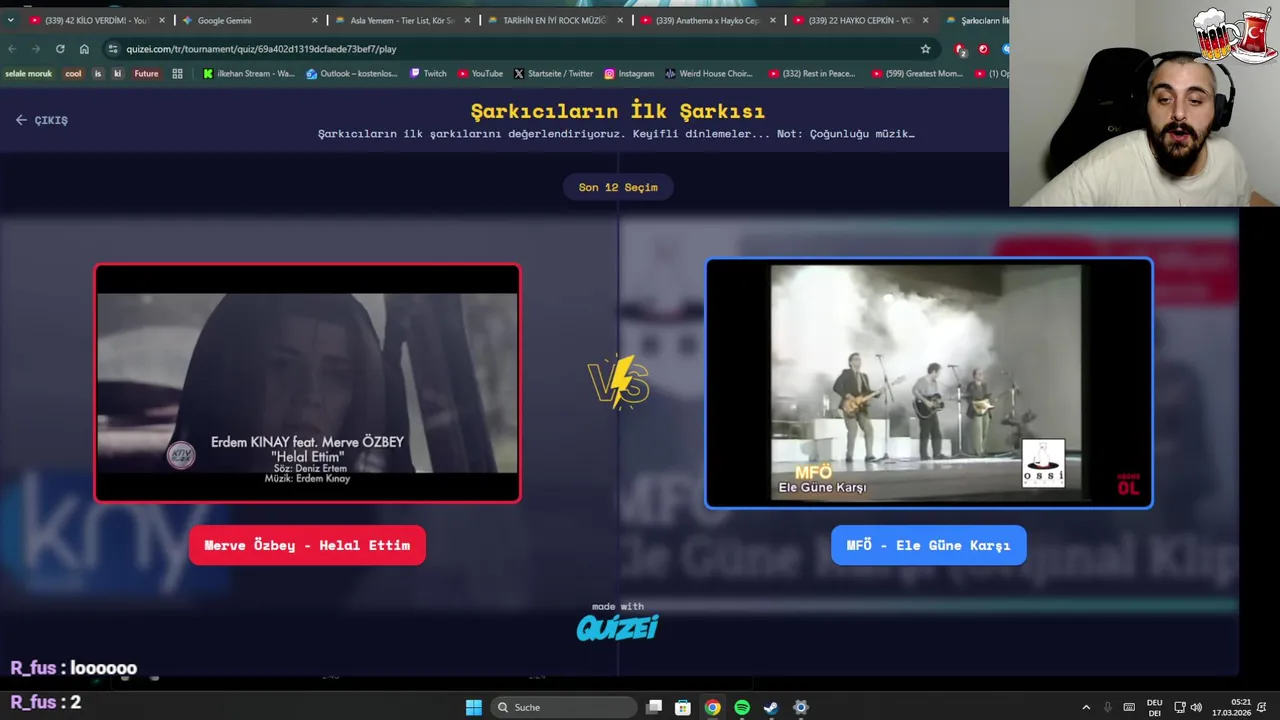This screenshot has height=720, width=1280.
Task: Open the Startseite / Twitter bookmark
Action: tap(553, 73)
